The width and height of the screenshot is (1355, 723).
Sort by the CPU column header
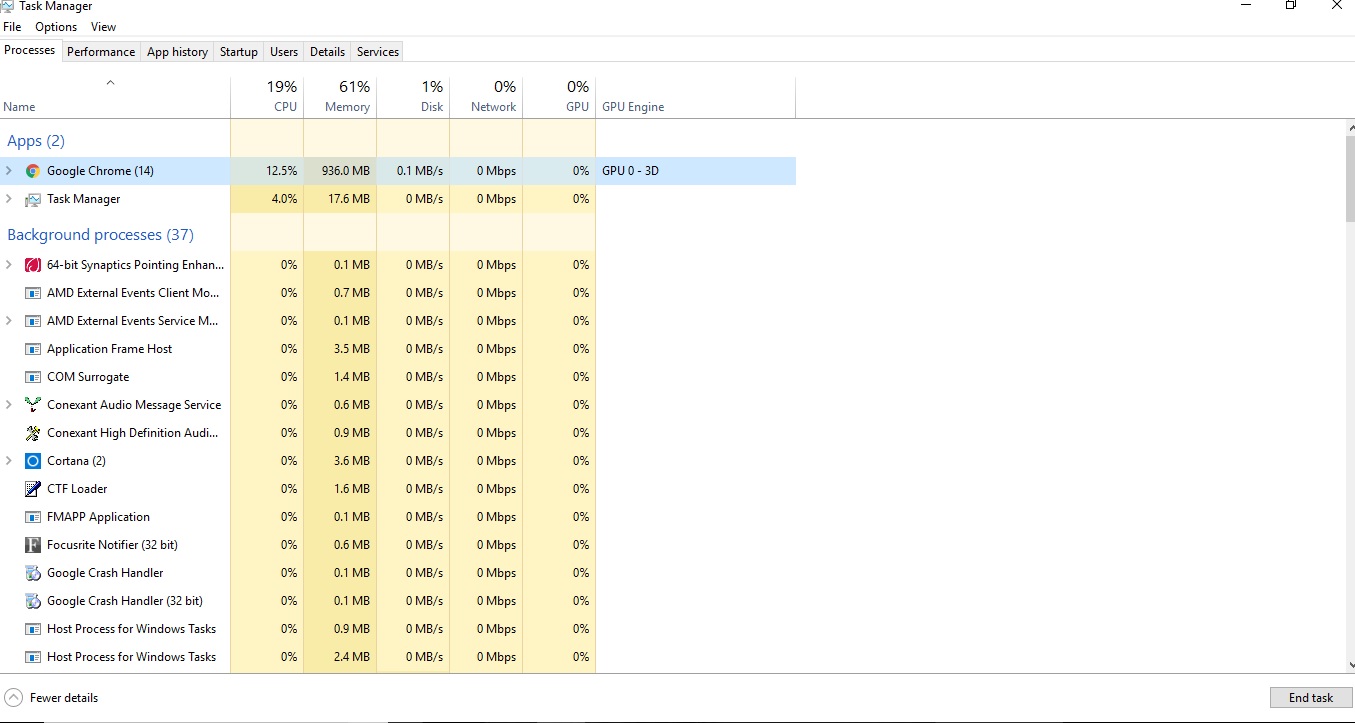(267, 98)
